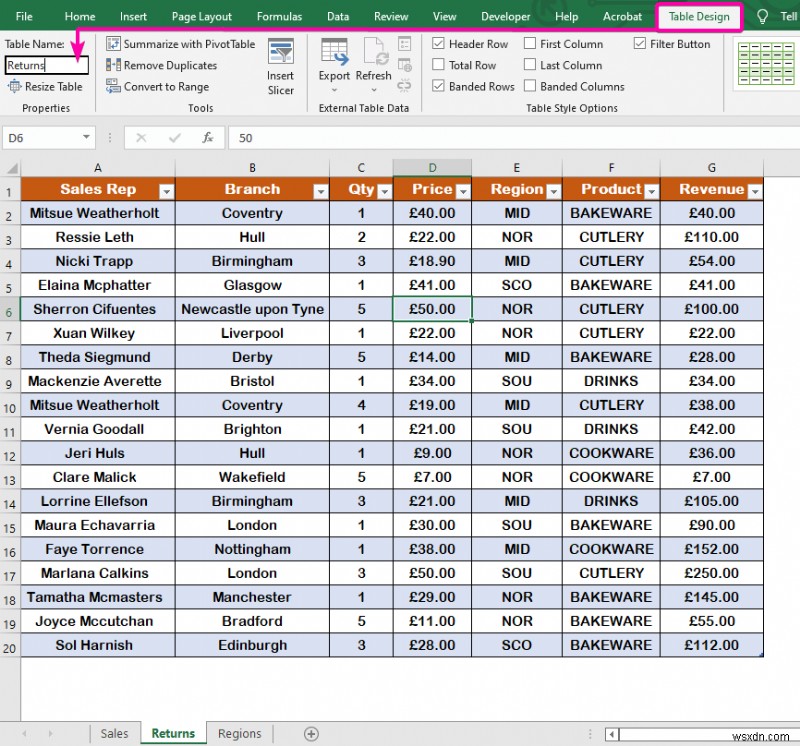Viewport: 800px width, 746px height.
Task: Open the Sales sheet tab
Action: [x=114, y=733]
